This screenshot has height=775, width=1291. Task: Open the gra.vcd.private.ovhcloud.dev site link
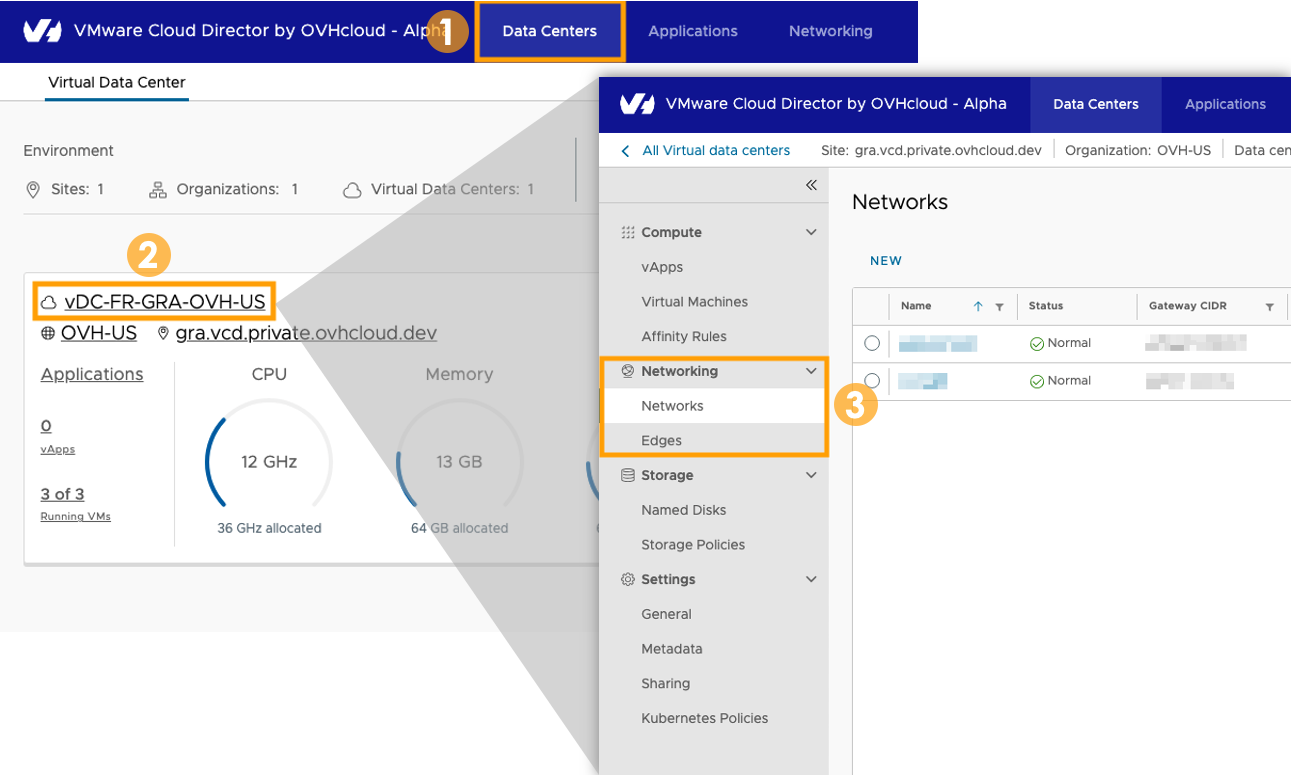click(306, 333)
